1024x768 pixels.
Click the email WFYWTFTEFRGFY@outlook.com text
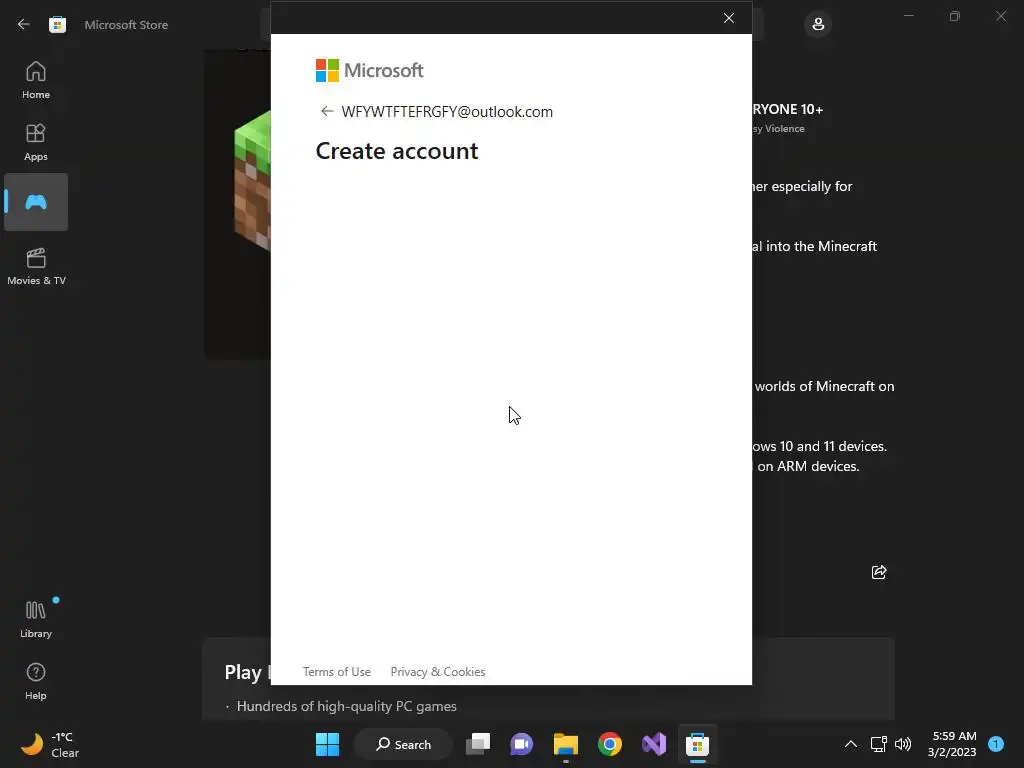447,112
